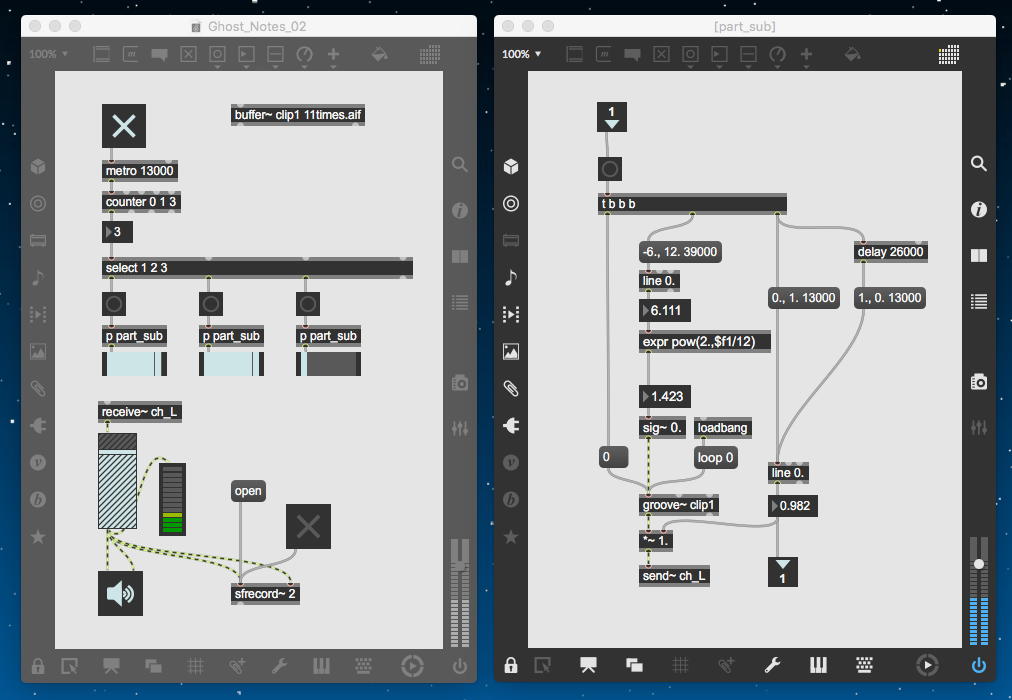Open keyboard shortcuts icon in part_sub bottom bar
This screenshot has height=700, width=1012.
[x=864, y=665]
